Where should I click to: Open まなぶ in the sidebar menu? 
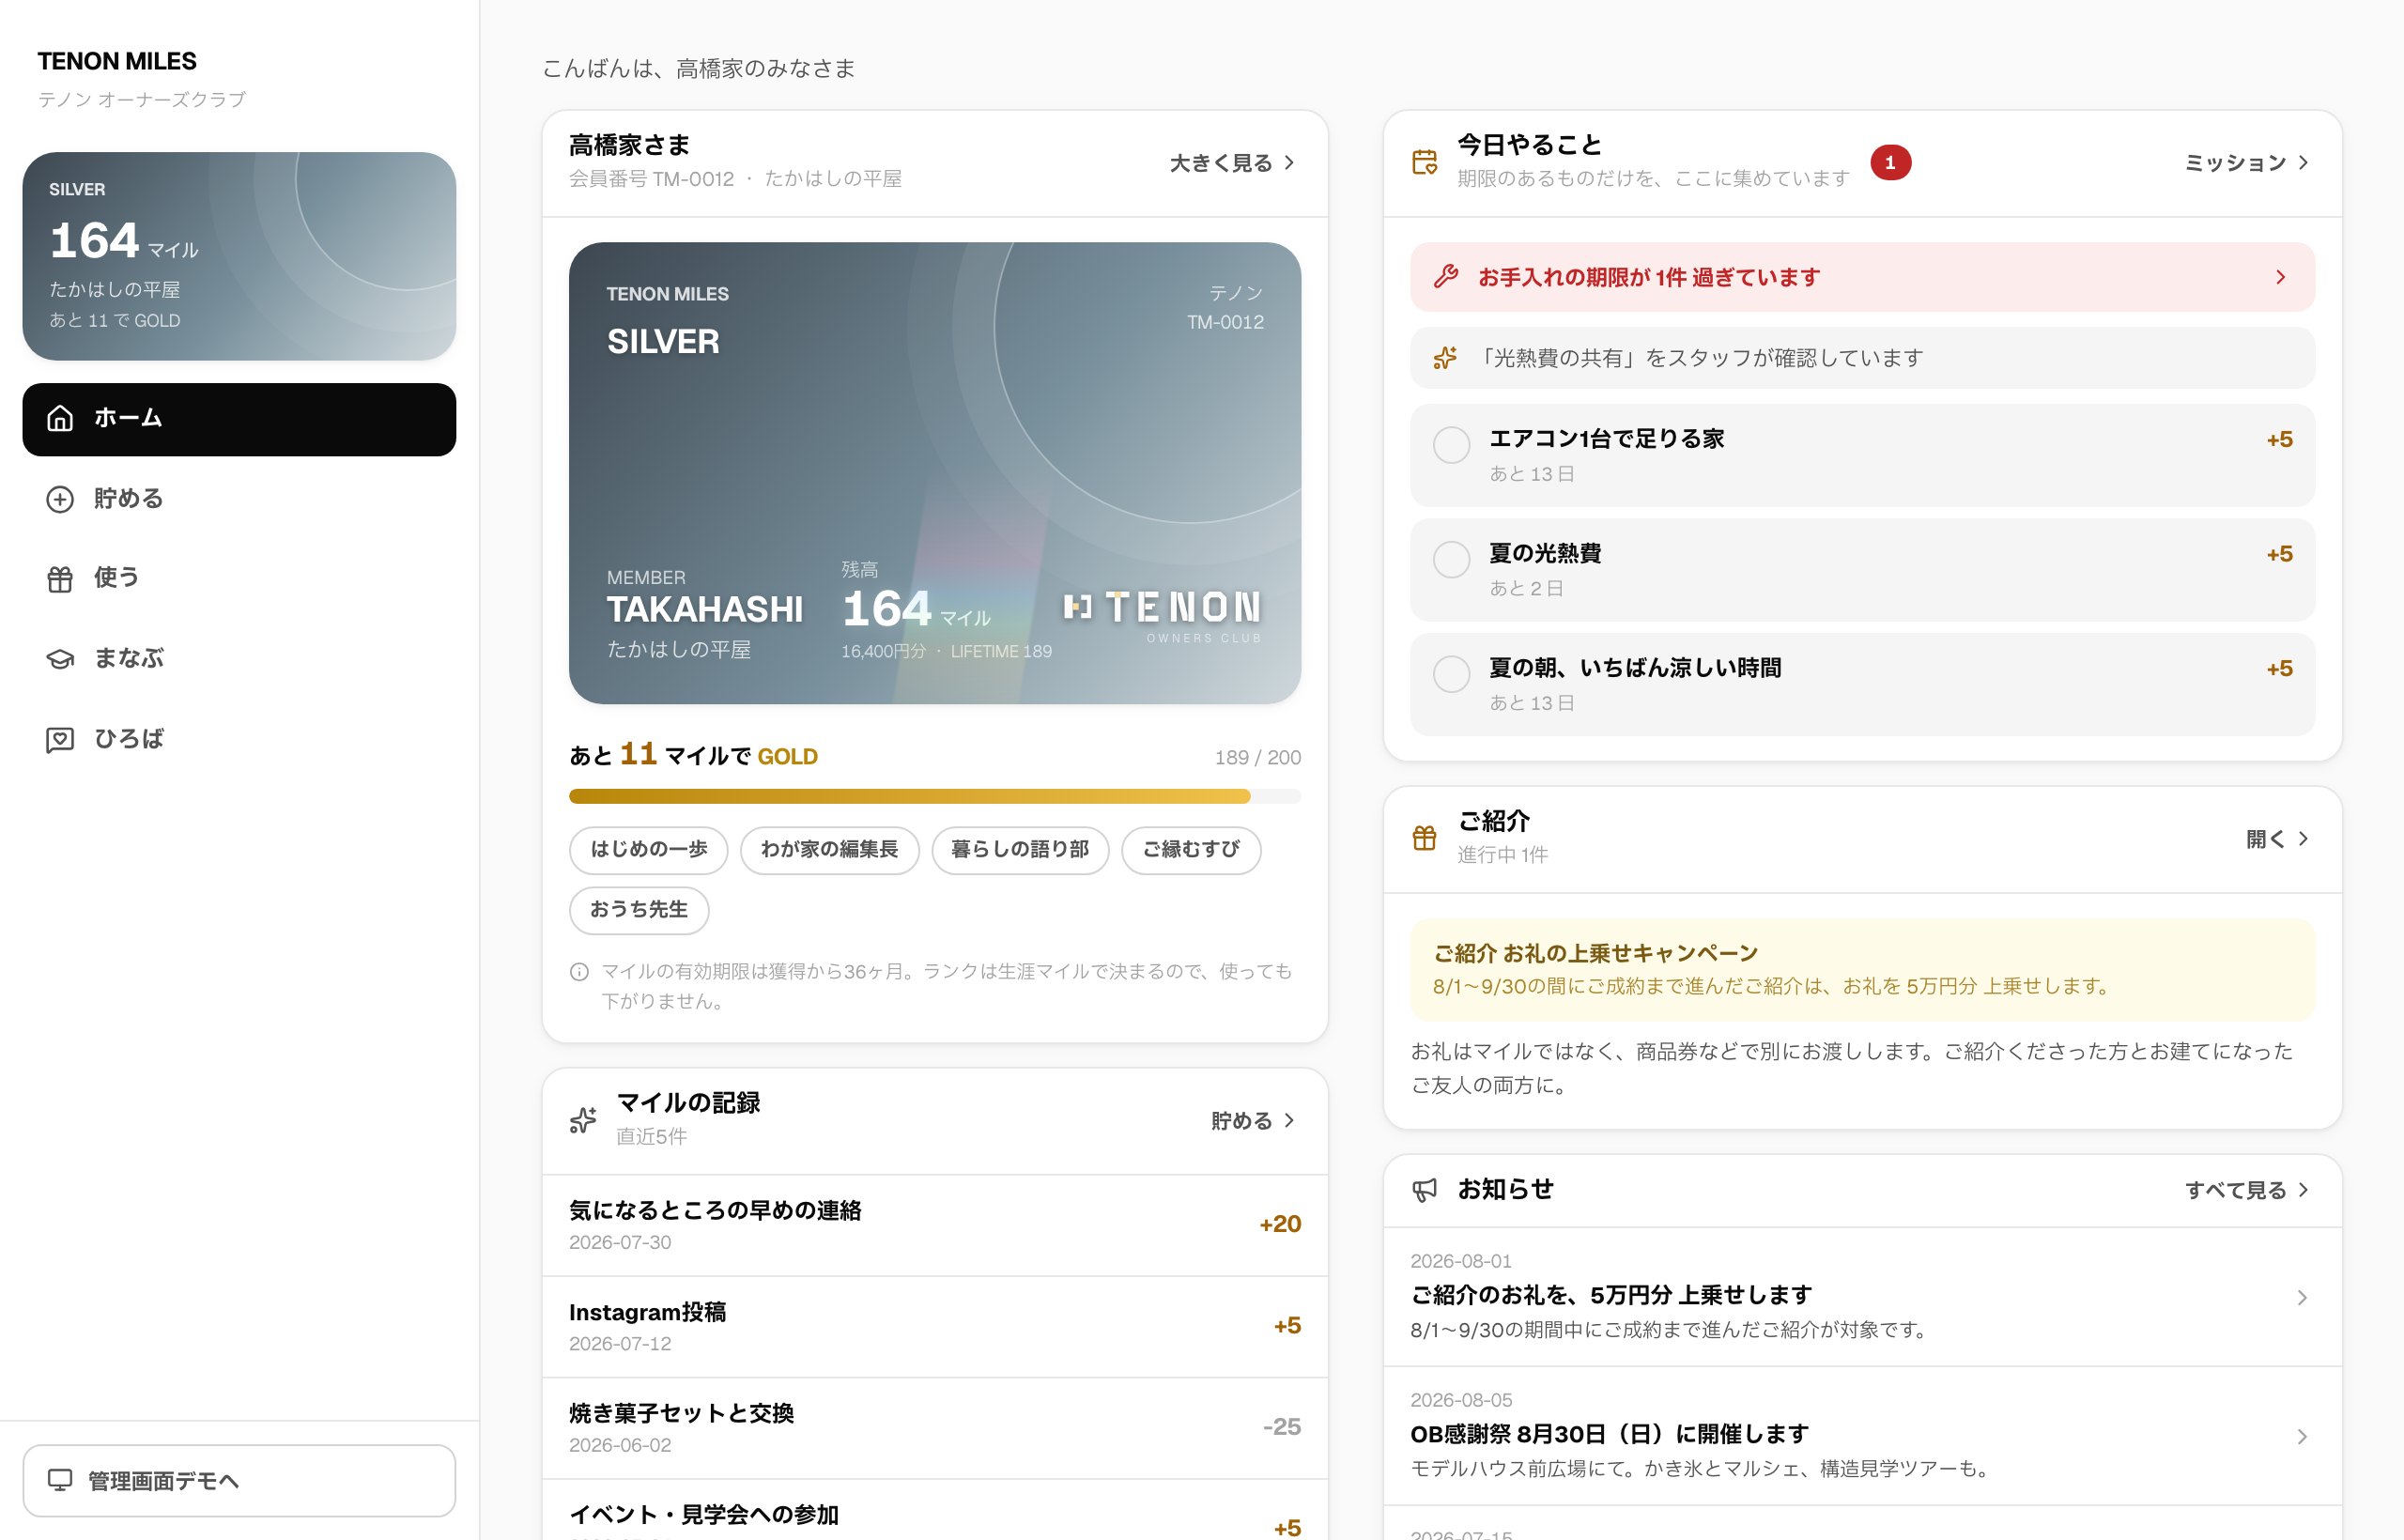(239, 659)
